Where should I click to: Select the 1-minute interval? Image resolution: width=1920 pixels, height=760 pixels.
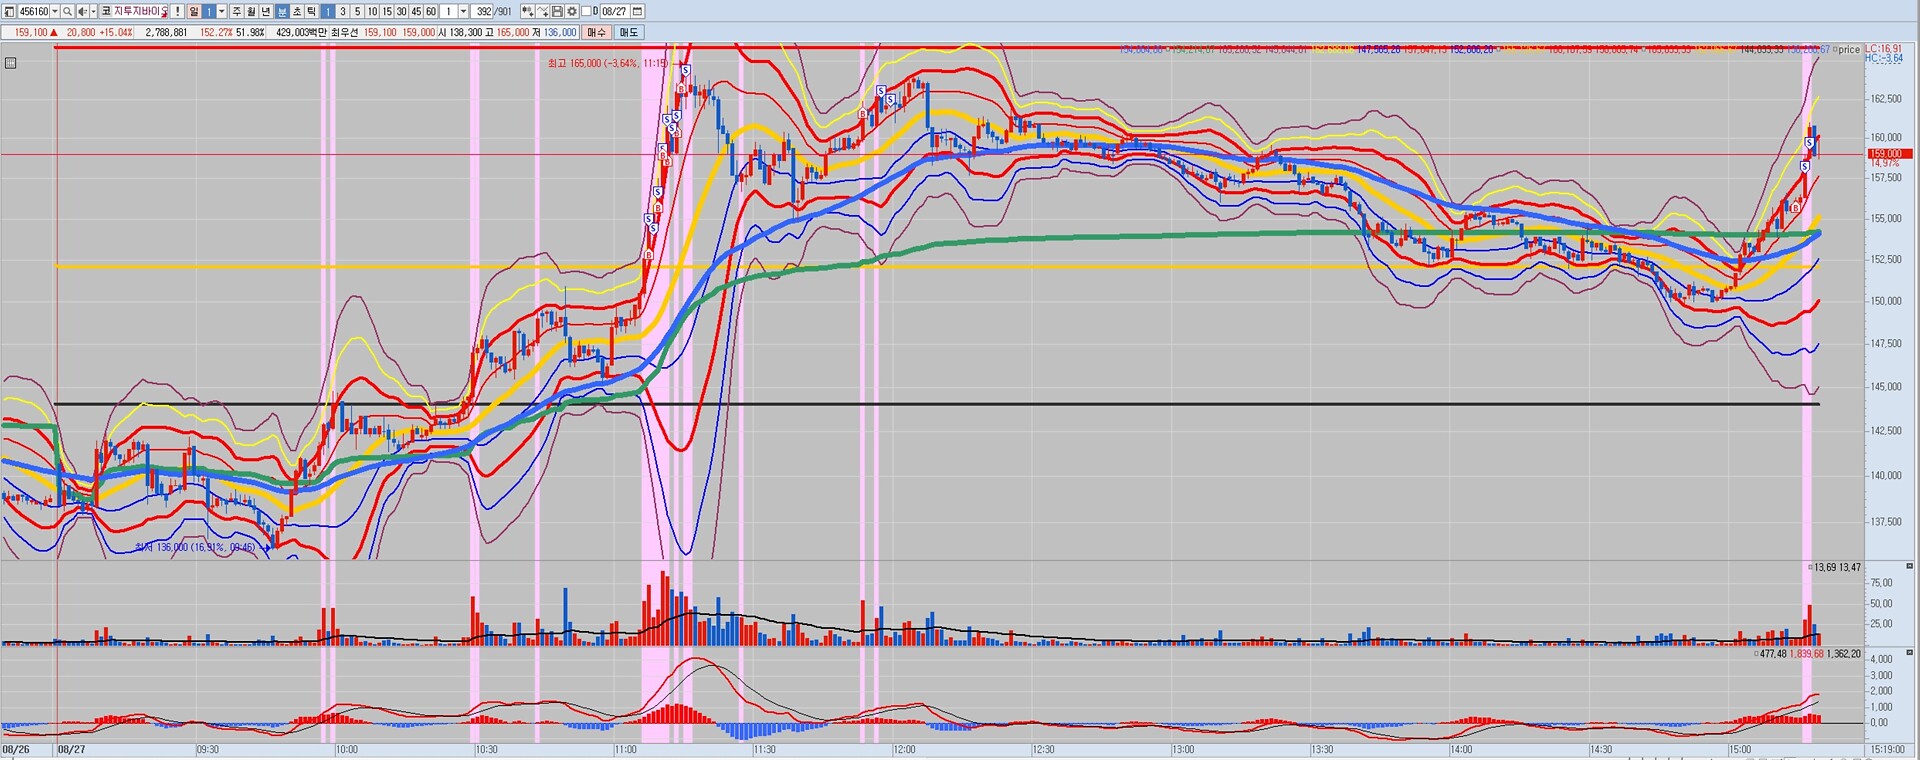click(328, 11)
